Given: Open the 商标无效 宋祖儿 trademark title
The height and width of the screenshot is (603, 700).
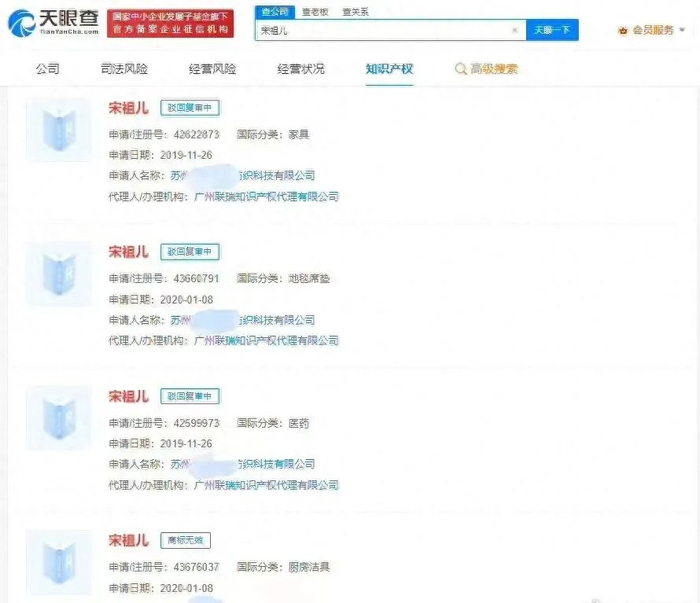Looking at the screenshot, I should [x=129, y=541].
